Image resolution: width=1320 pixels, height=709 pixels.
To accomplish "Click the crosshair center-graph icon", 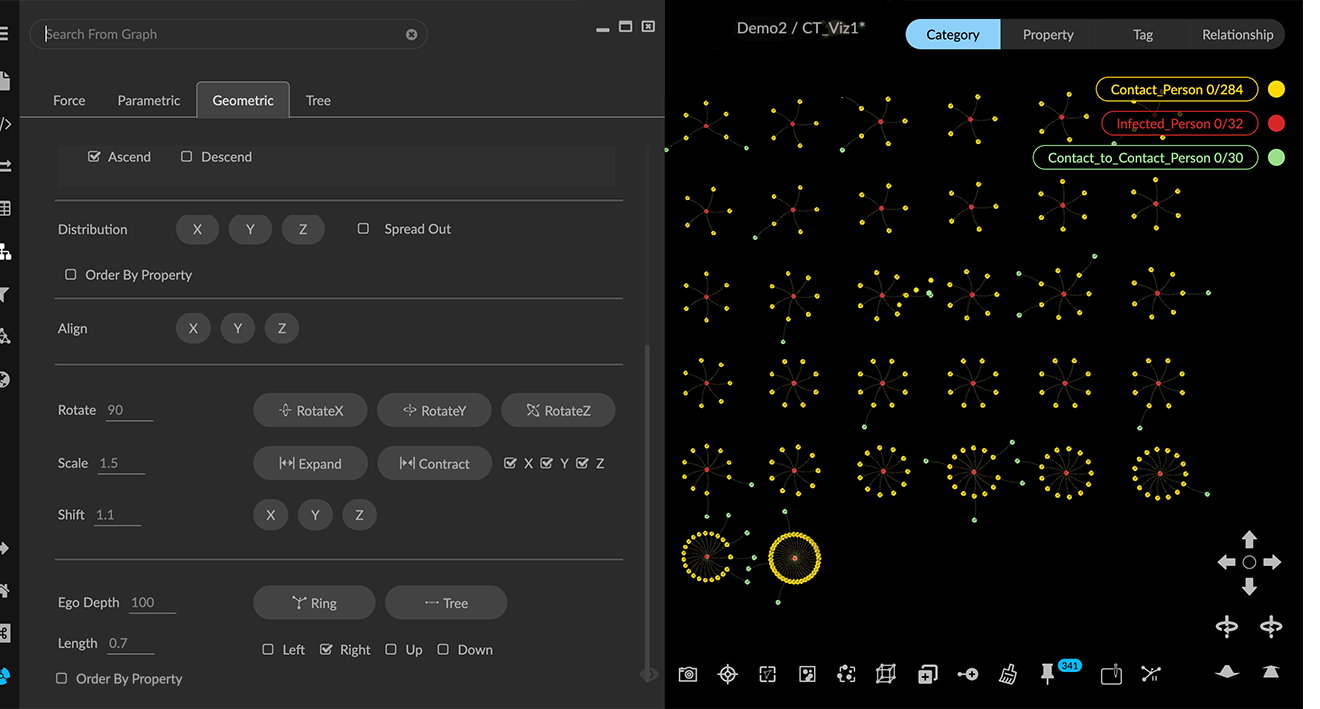I will click(728, 675).
